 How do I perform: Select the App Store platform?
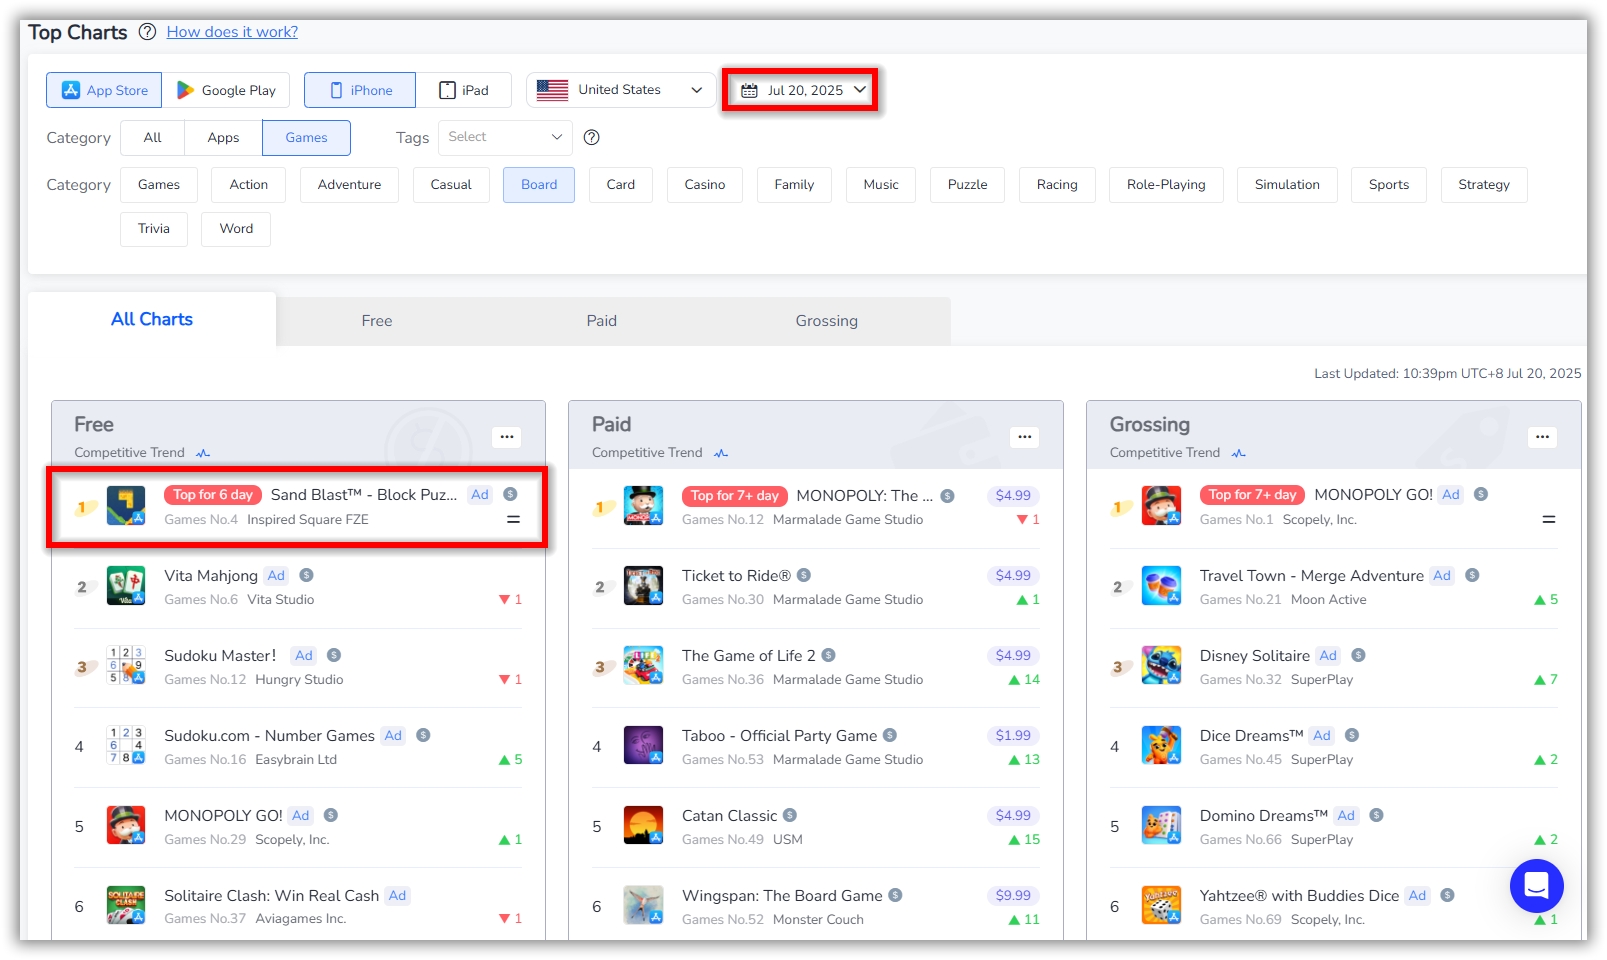[105, 90]
